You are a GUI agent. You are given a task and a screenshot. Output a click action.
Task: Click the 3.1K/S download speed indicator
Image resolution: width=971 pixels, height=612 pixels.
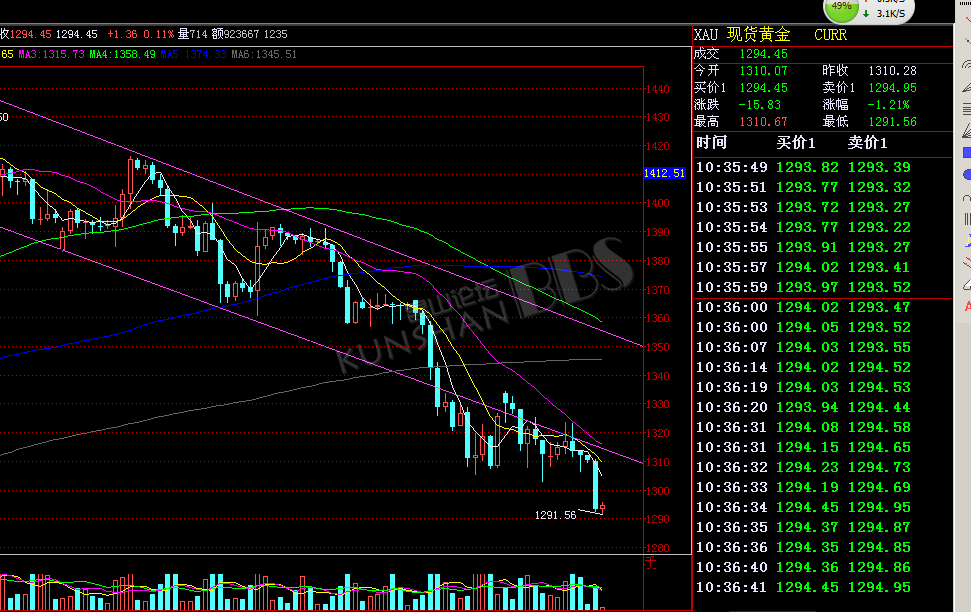pos(886,14)
